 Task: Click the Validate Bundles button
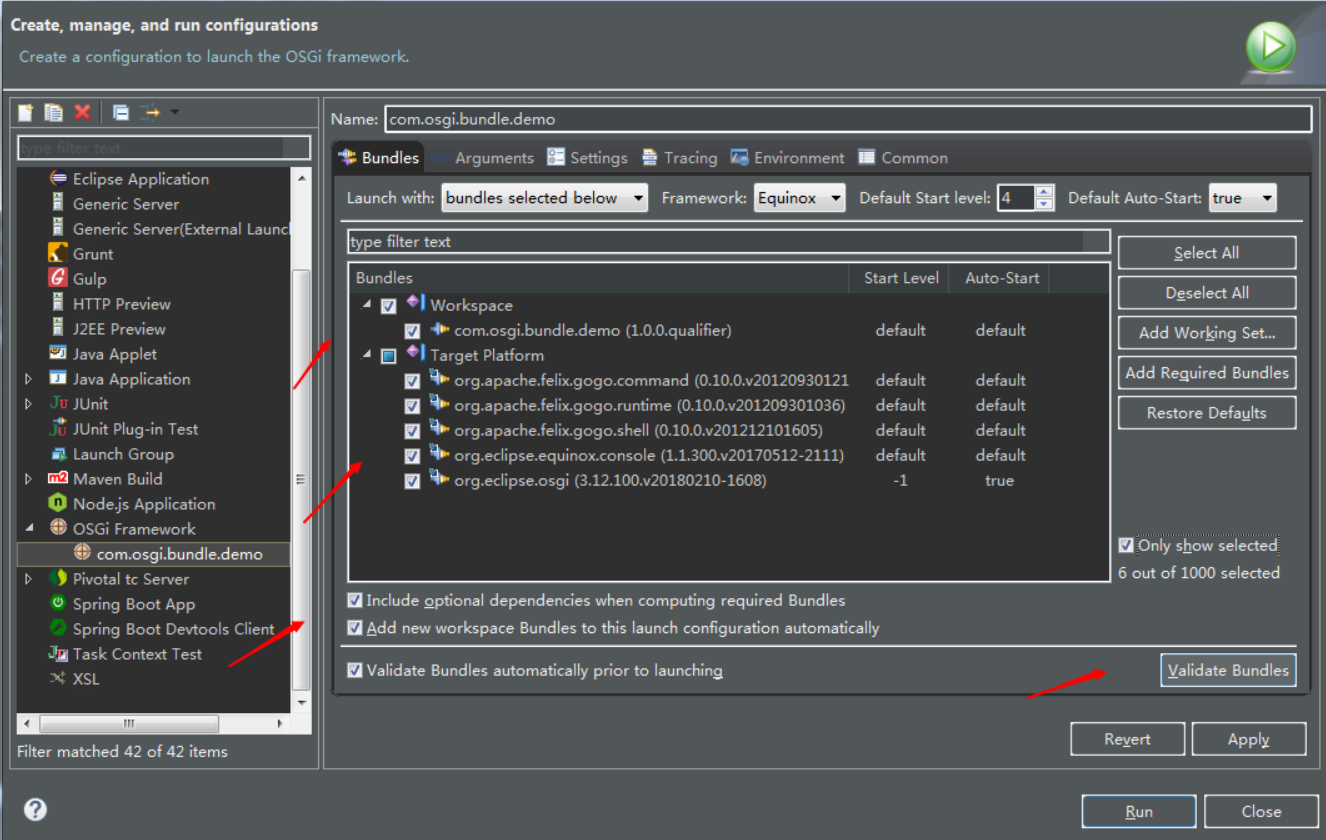click(1228, 670)
